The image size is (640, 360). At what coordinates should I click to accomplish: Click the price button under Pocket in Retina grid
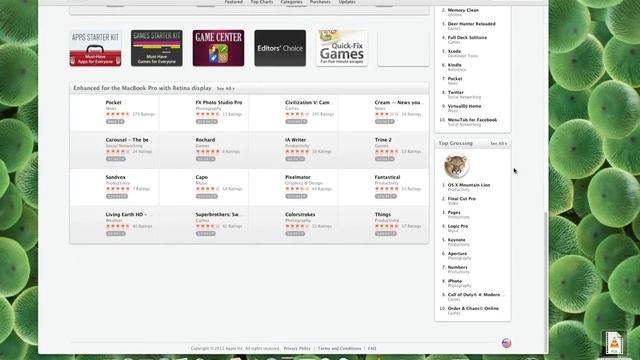pyautogui.click(x=115, y=122)
